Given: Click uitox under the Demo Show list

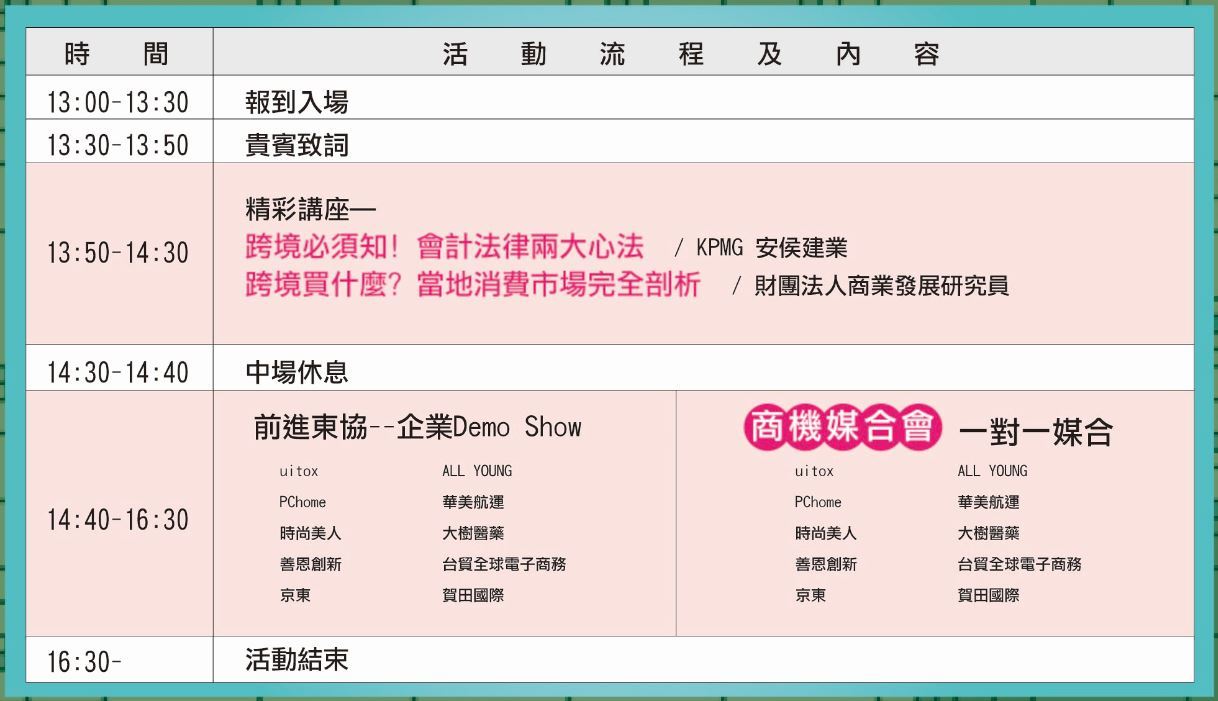Looking at the screenshot, I should (x=299, y=471).
